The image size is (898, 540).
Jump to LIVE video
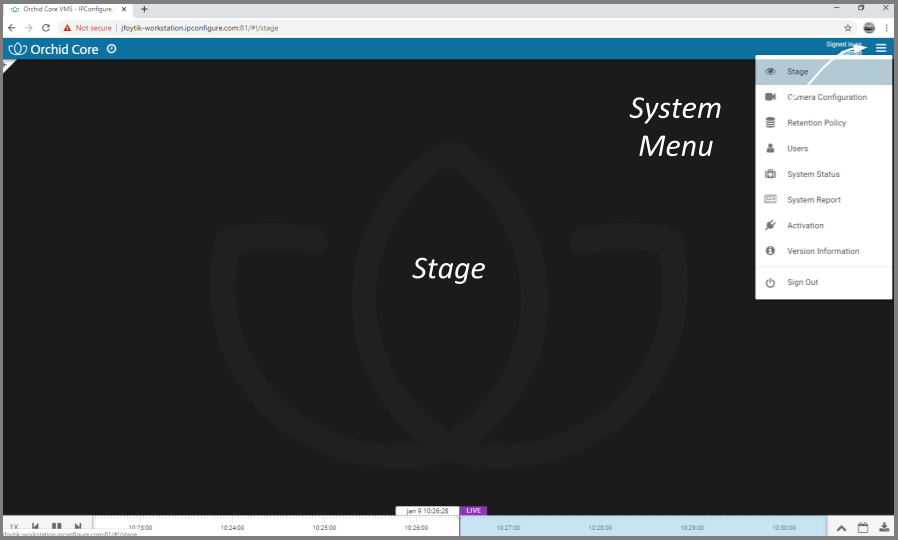473,510
